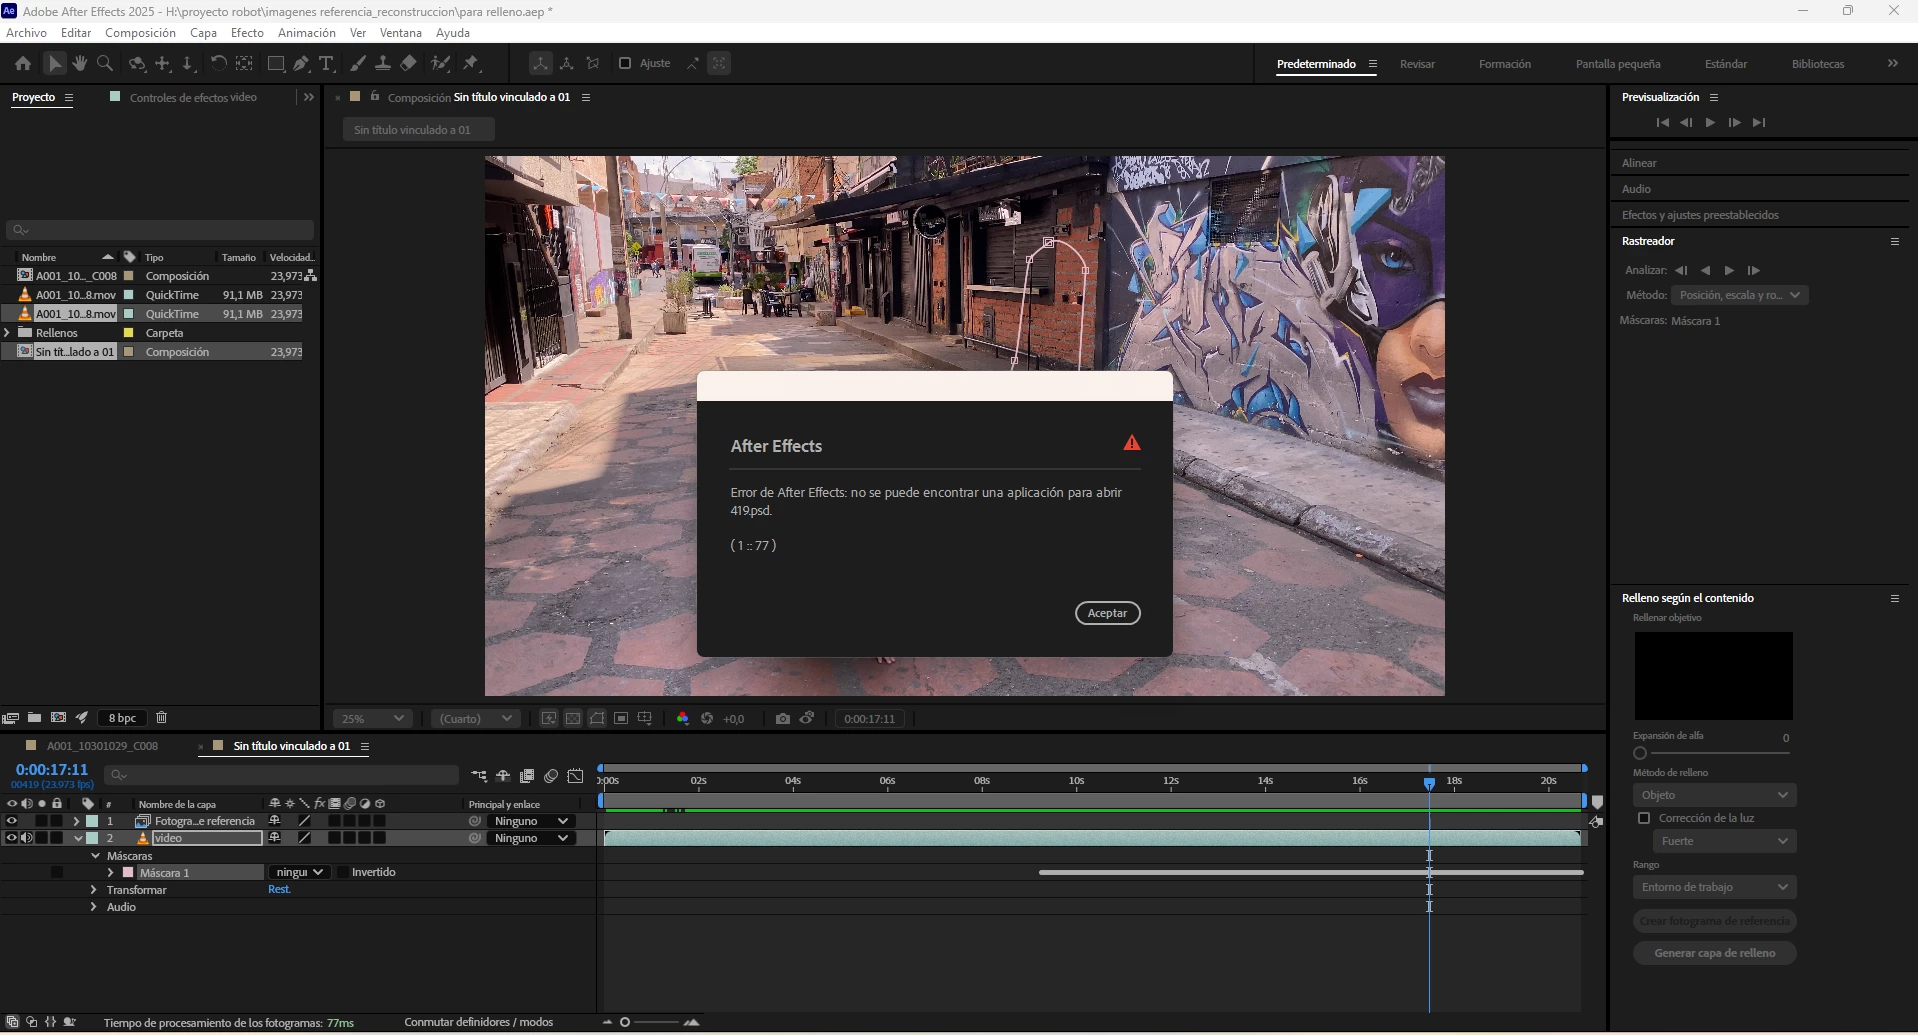The height and width of the screenshot is (1035, 1918).
Task: Click Generar capa de relleno button
Action: 1714,953
